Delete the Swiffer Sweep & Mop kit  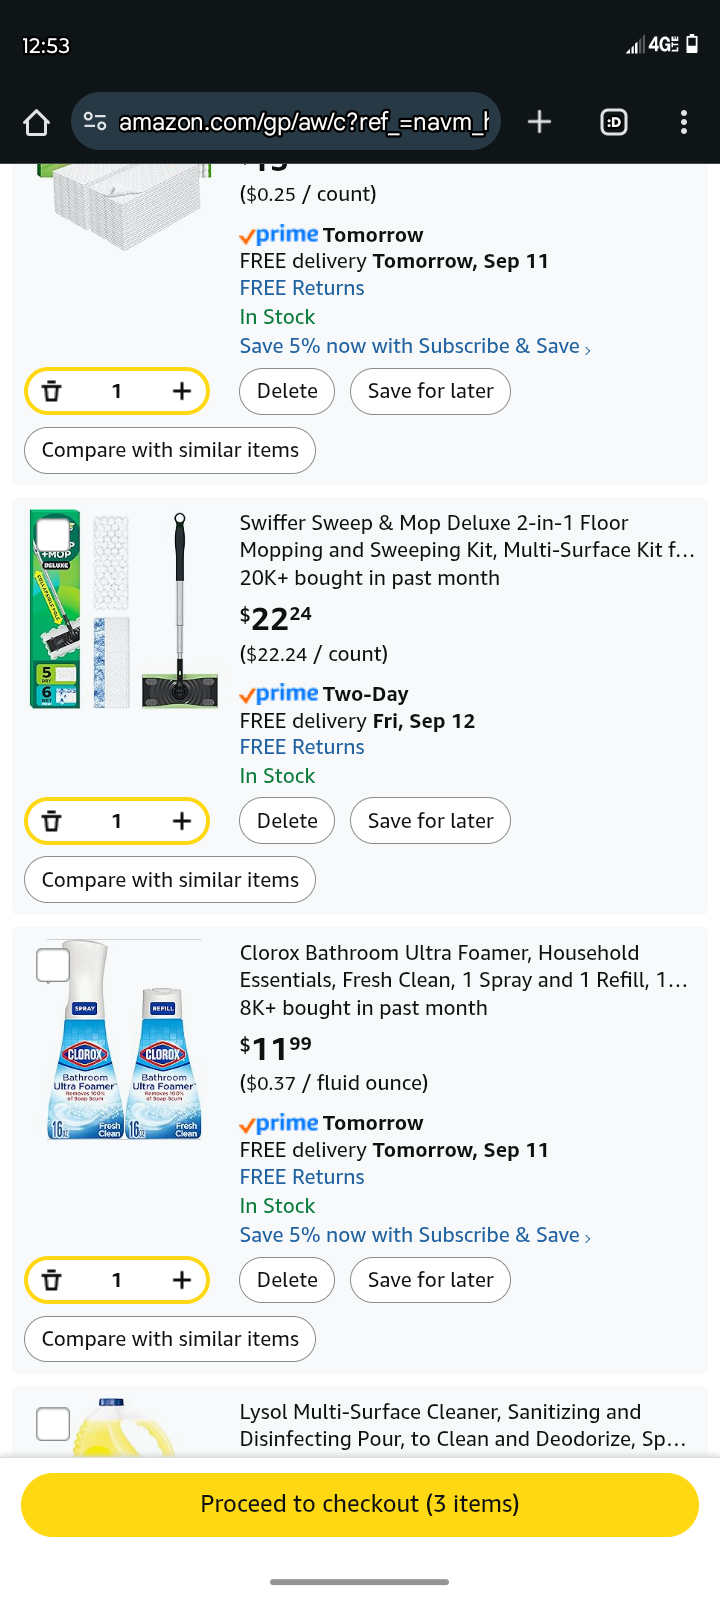click(287, 821)
